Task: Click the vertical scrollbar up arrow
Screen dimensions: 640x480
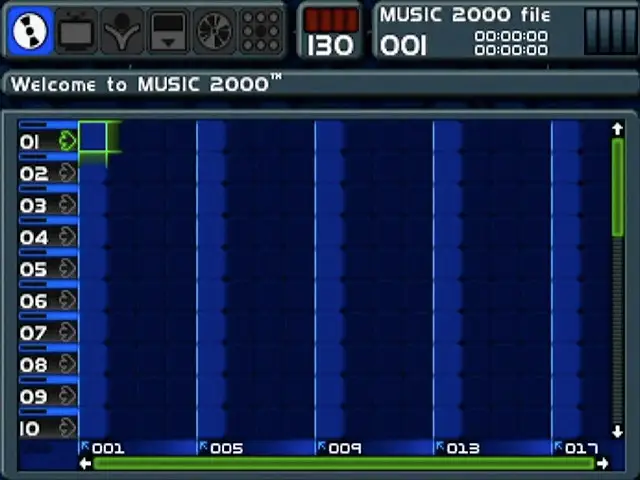Action: 617,129
